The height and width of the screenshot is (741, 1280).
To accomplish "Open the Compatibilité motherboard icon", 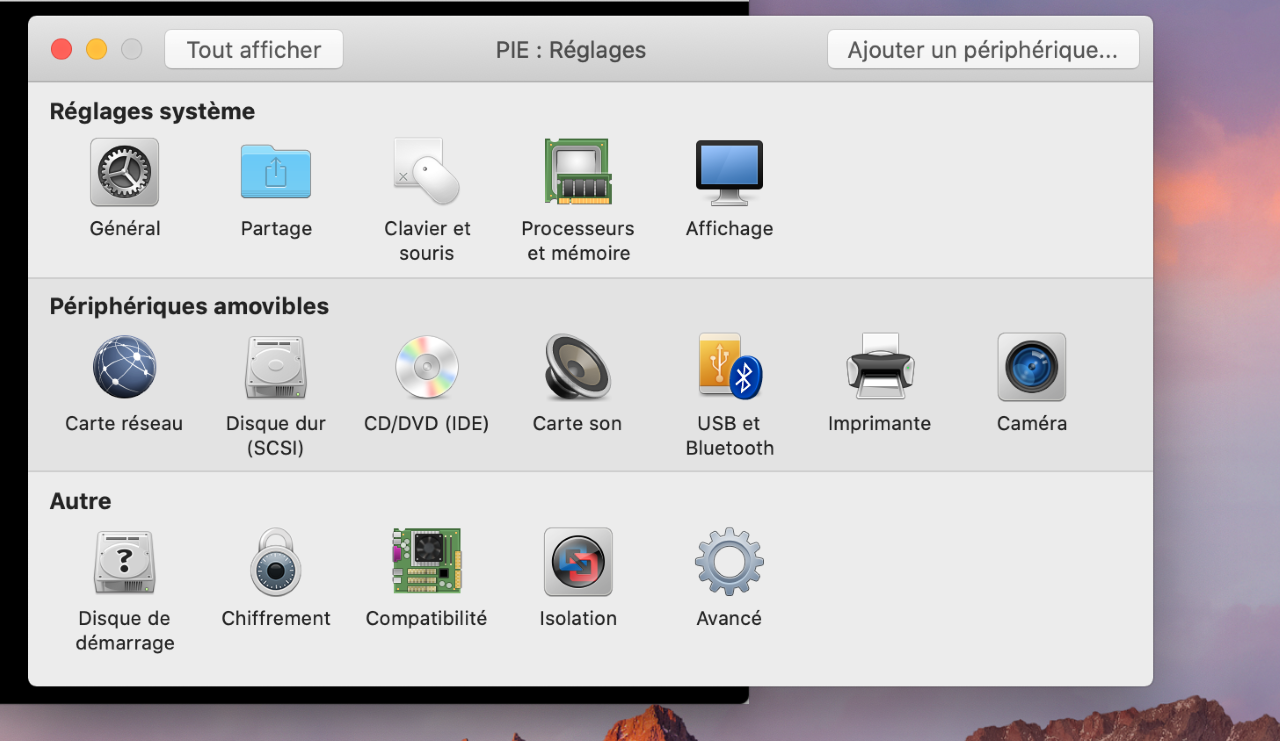I will pyautogui.click(x=427, y=562).
